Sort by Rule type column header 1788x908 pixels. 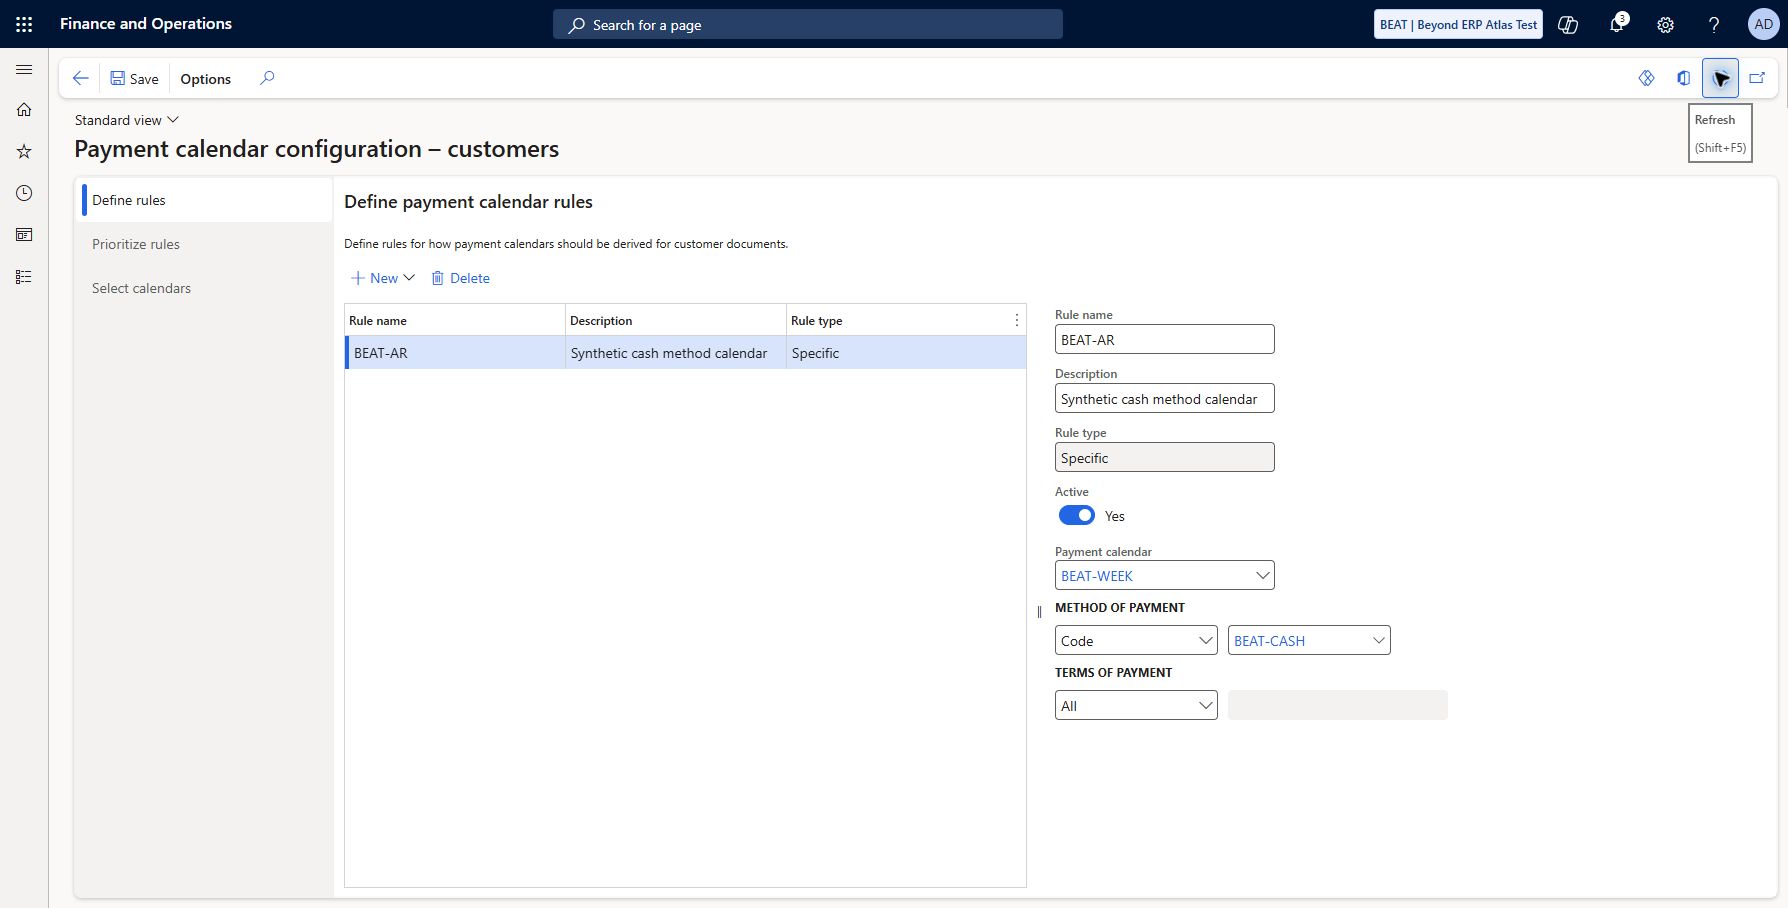(817, 321)
